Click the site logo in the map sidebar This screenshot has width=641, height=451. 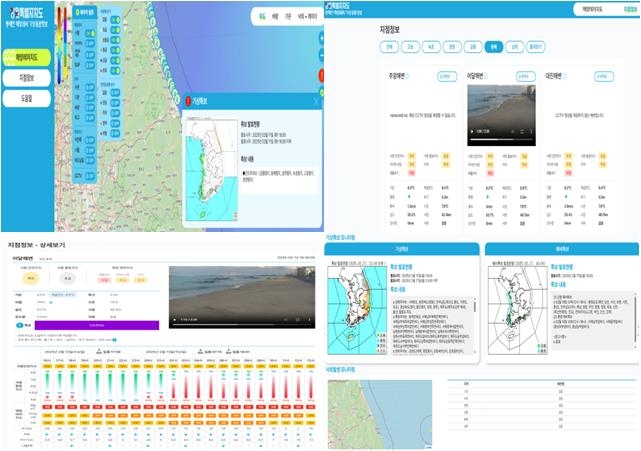point(27,17)
